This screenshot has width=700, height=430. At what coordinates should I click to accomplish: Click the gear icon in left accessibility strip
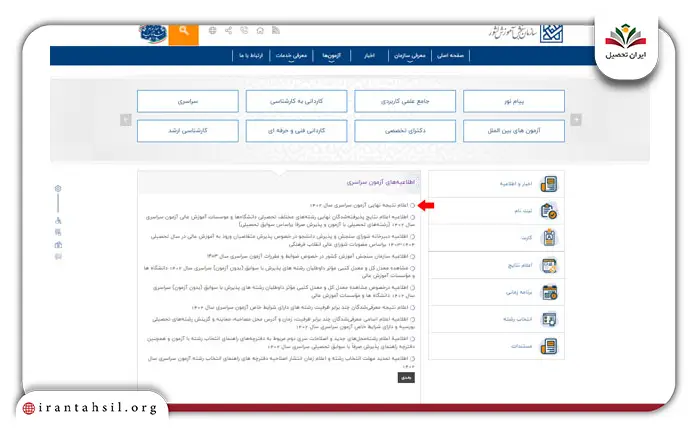(58, 188)
